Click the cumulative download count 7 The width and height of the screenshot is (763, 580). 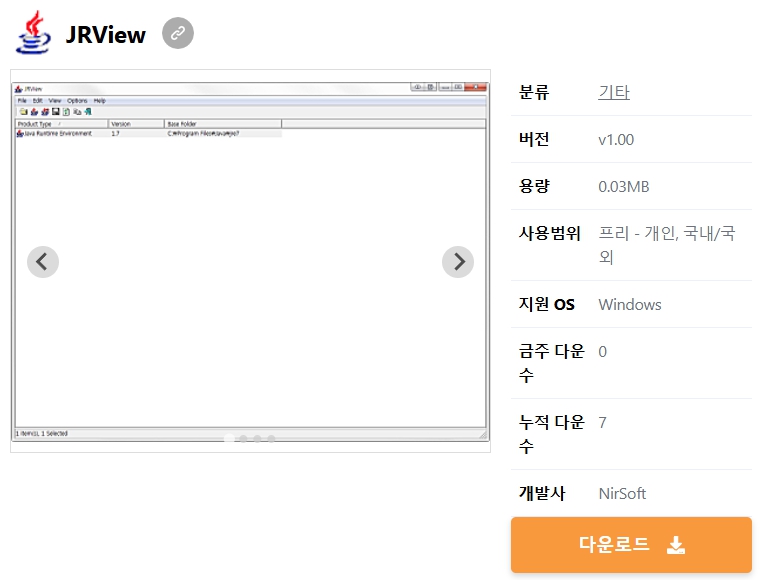pyautogui.click(x=602, y=423)
